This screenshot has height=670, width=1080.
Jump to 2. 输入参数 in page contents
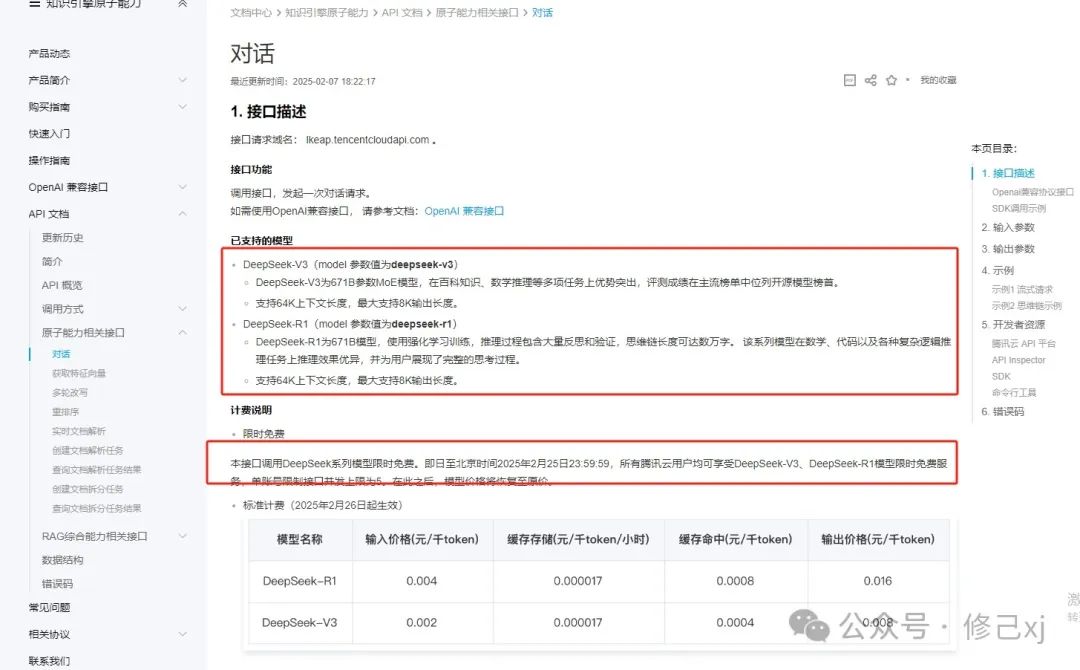1008,227
